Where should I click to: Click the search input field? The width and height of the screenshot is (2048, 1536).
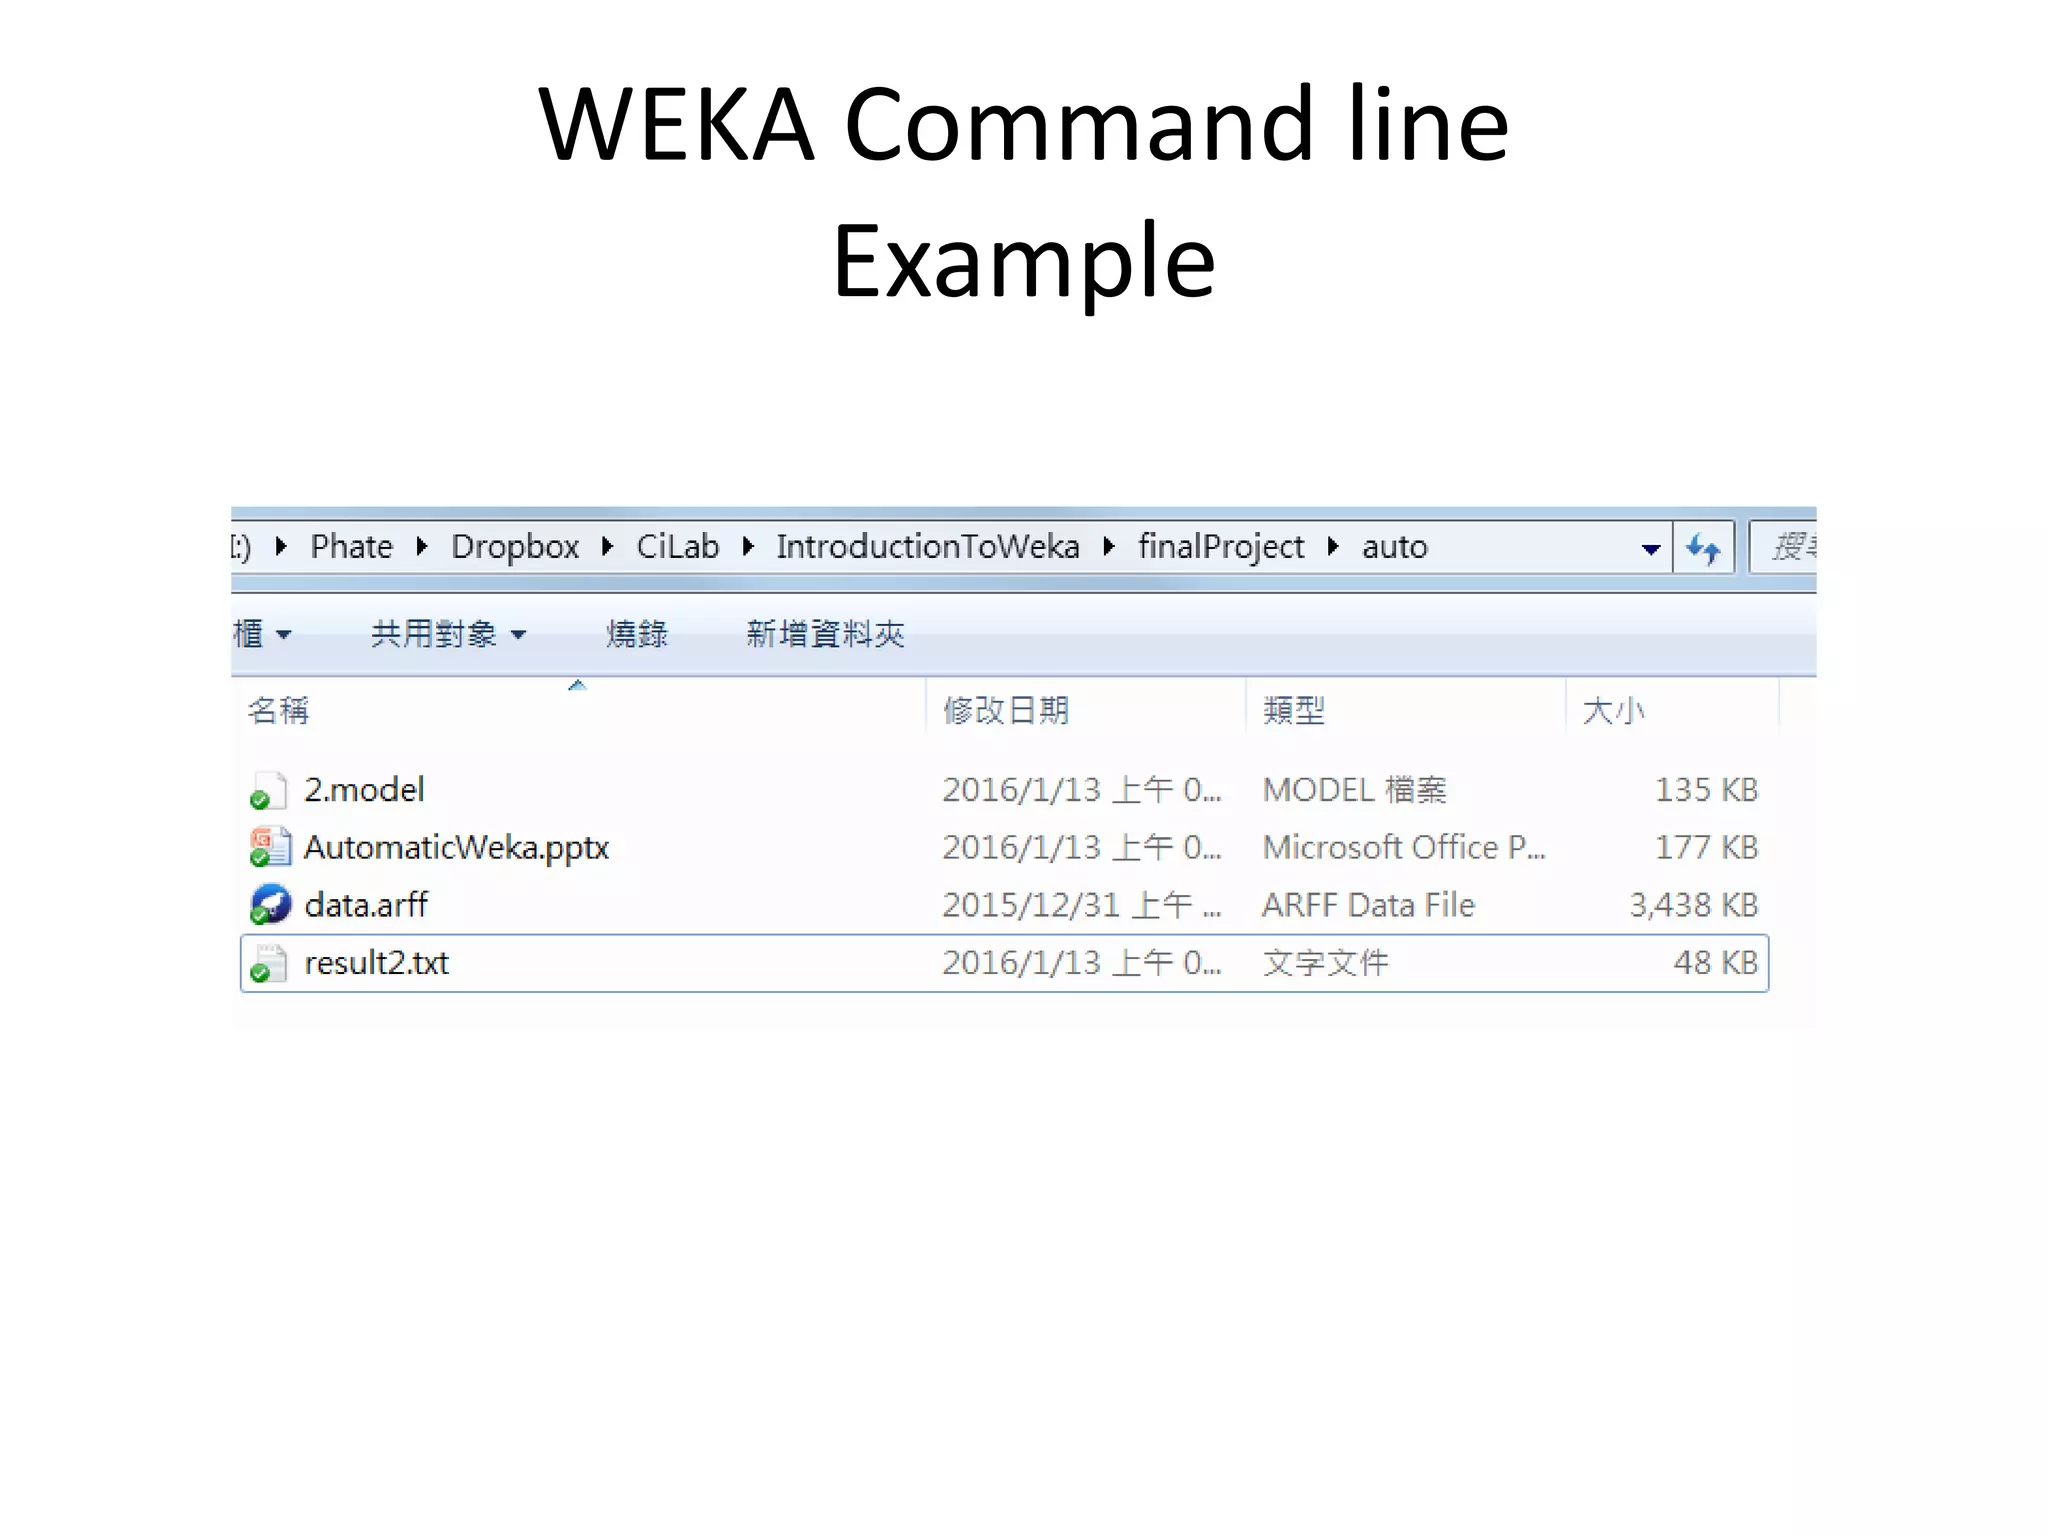1783,548
